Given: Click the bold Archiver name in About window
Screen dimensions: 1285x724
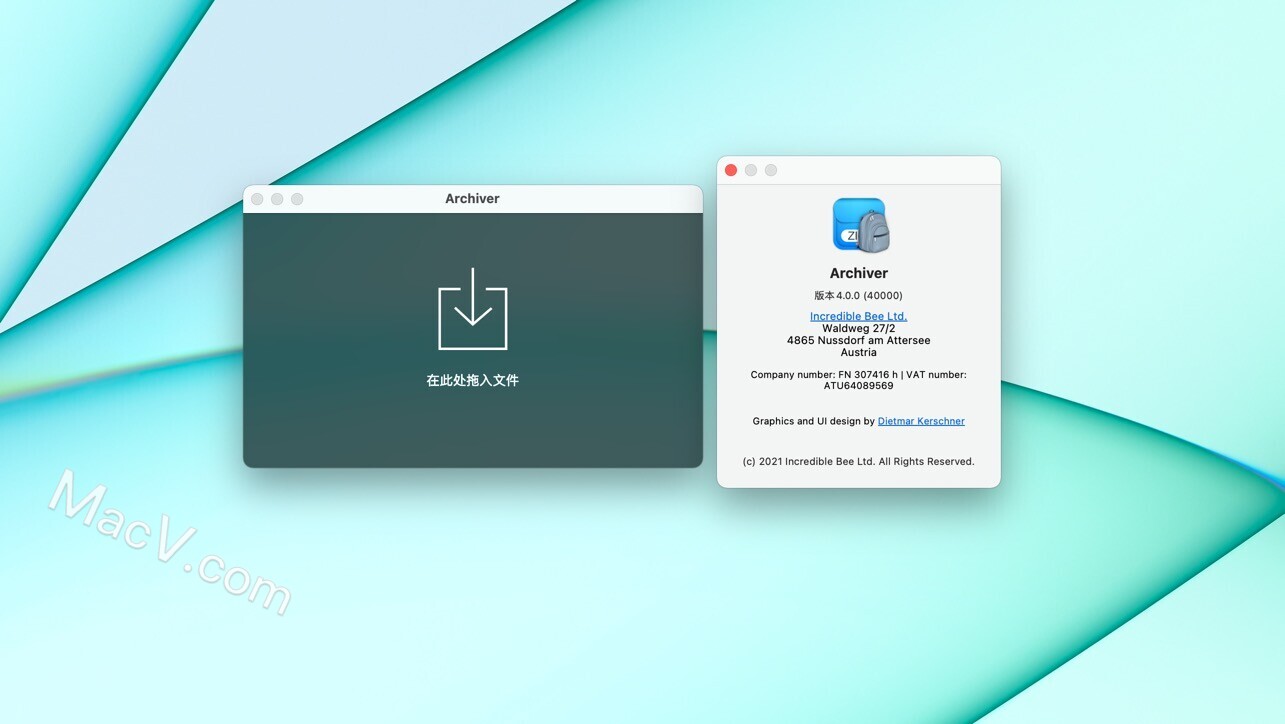Looking at the screenshot, I should (x=859, y=273).
